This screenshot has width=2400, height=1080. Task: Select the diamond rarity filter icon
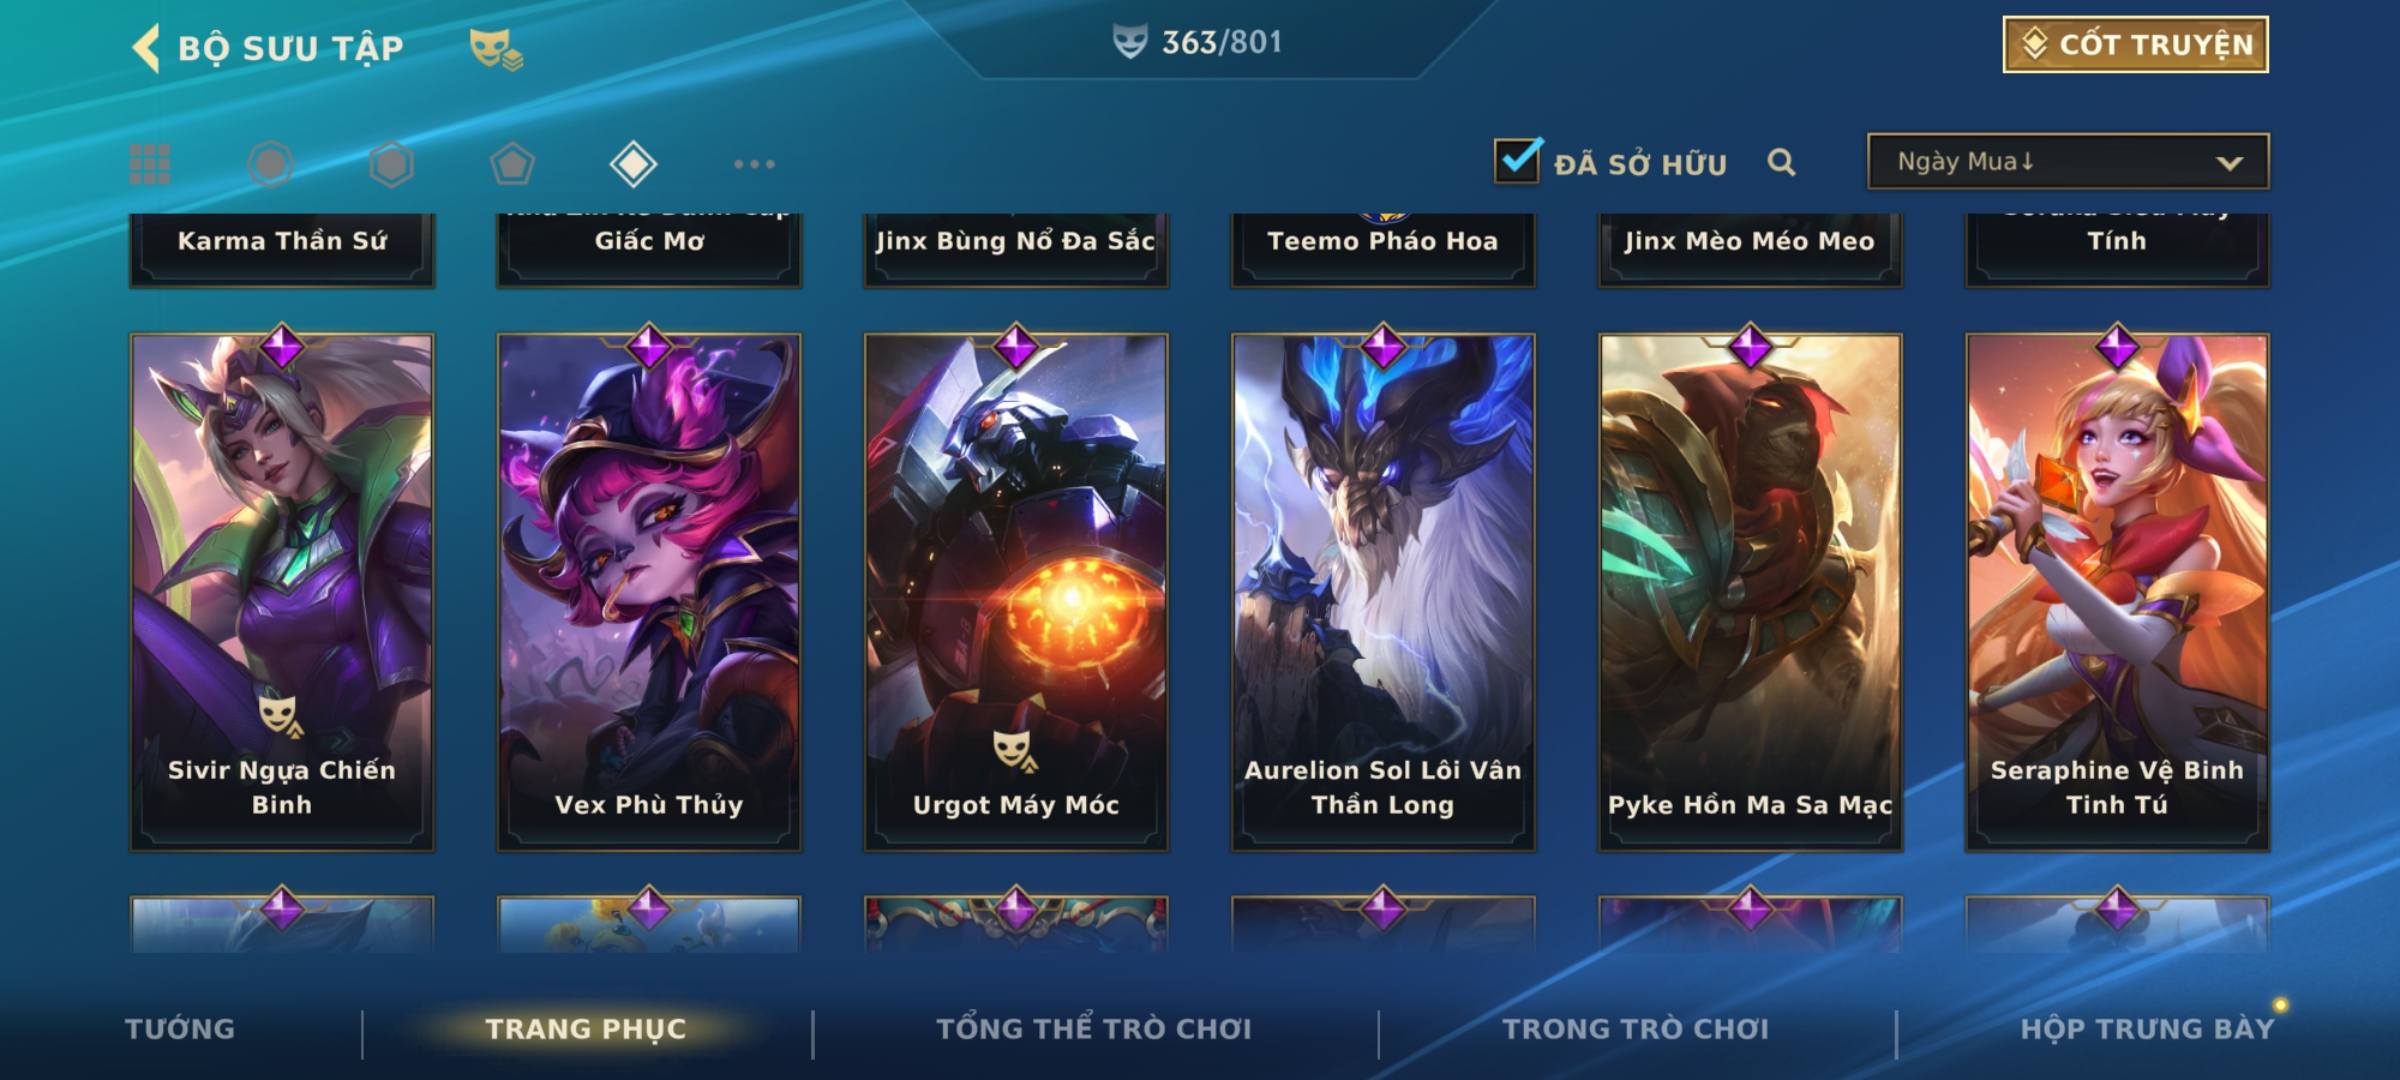pos(633,164)
